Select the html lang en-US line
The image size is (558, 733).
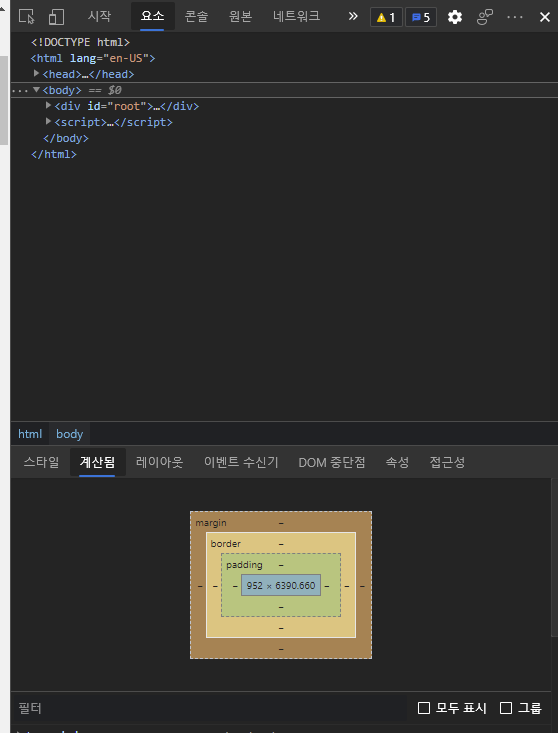93,58
